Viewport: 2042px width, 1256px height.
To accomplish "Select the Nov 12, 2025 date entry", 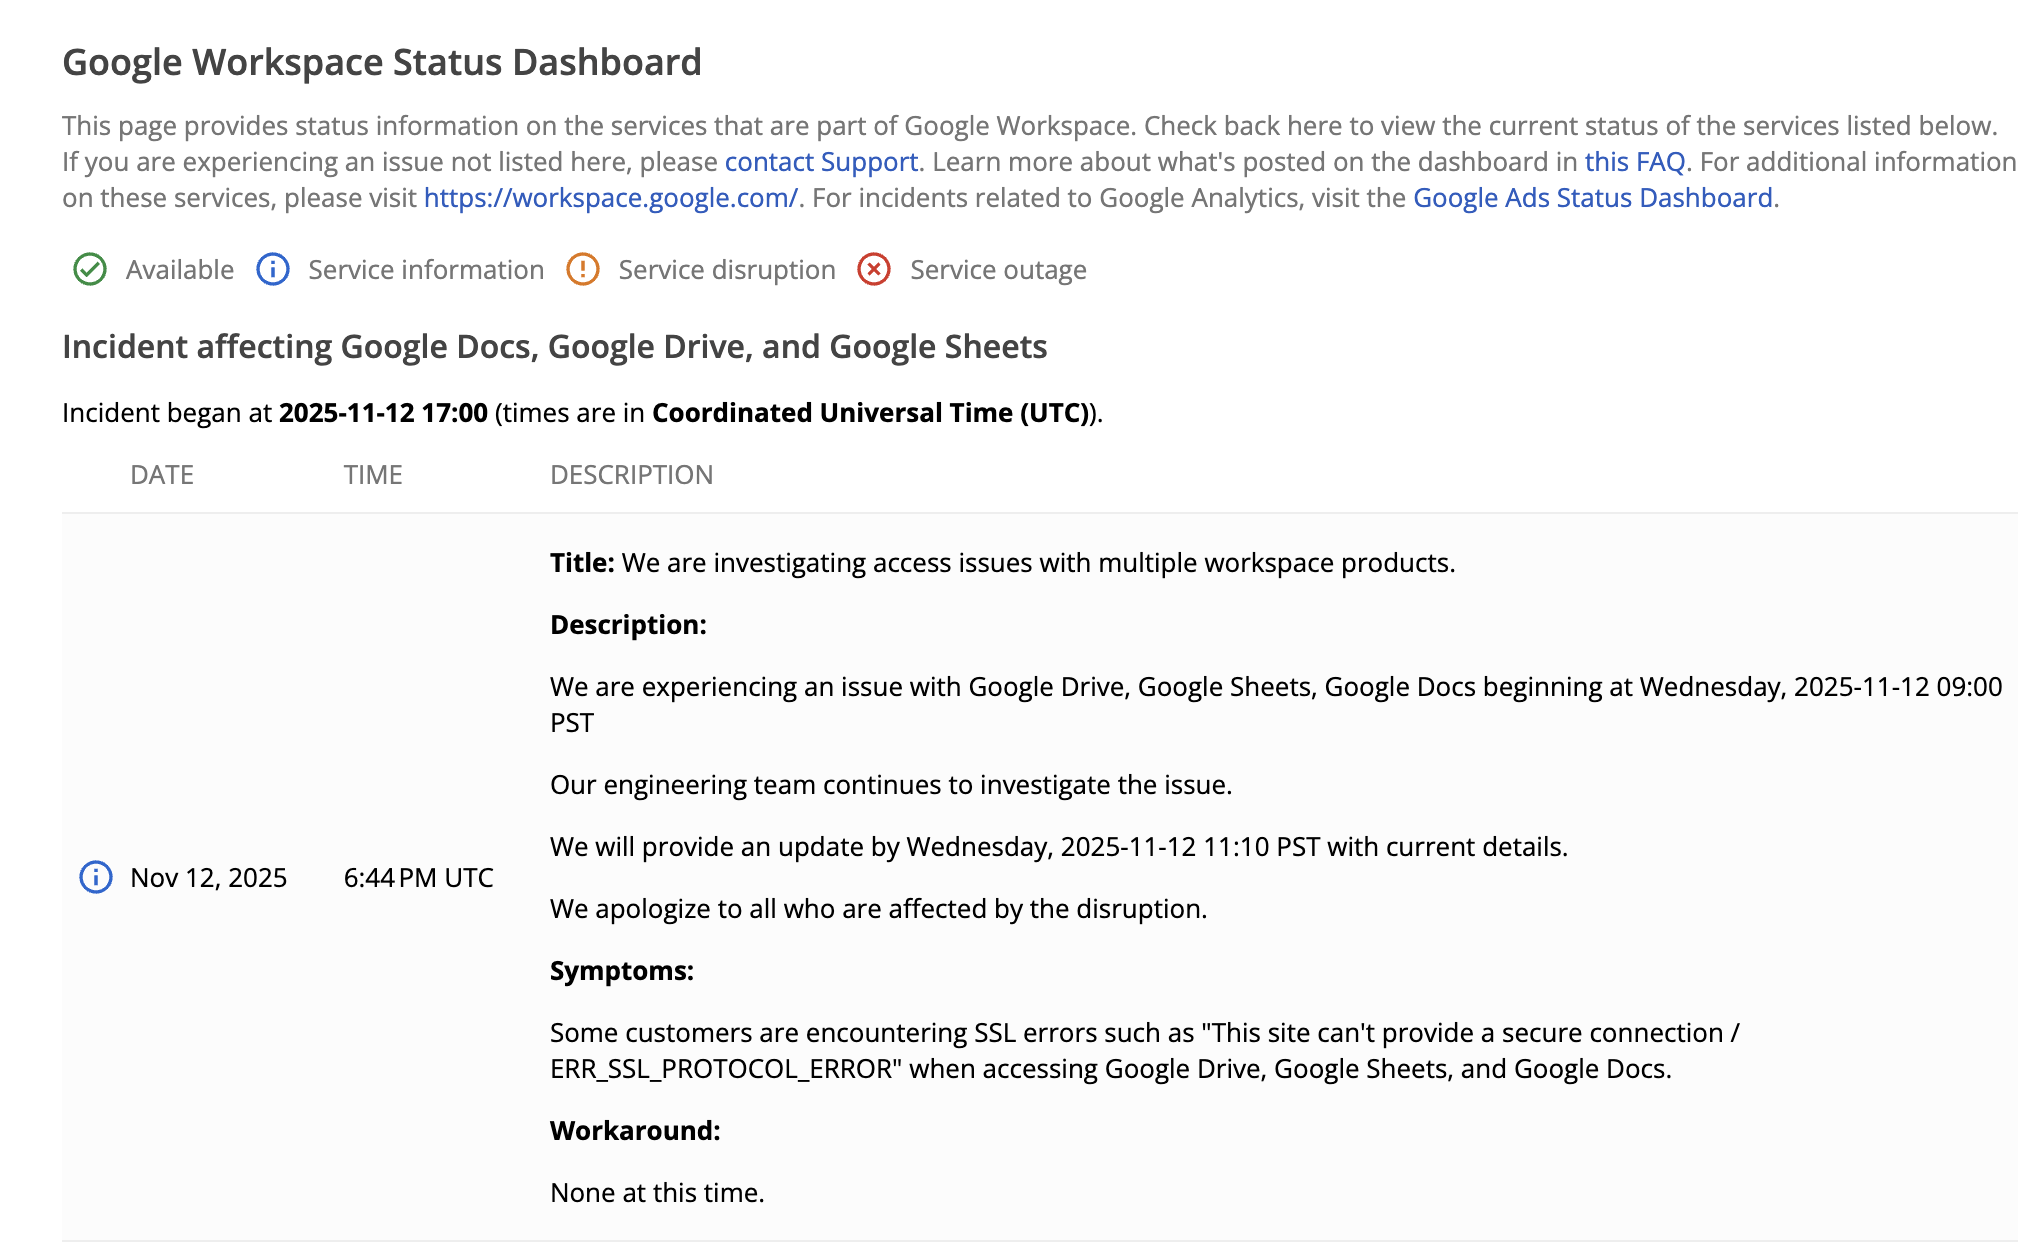I will point(208,878).
